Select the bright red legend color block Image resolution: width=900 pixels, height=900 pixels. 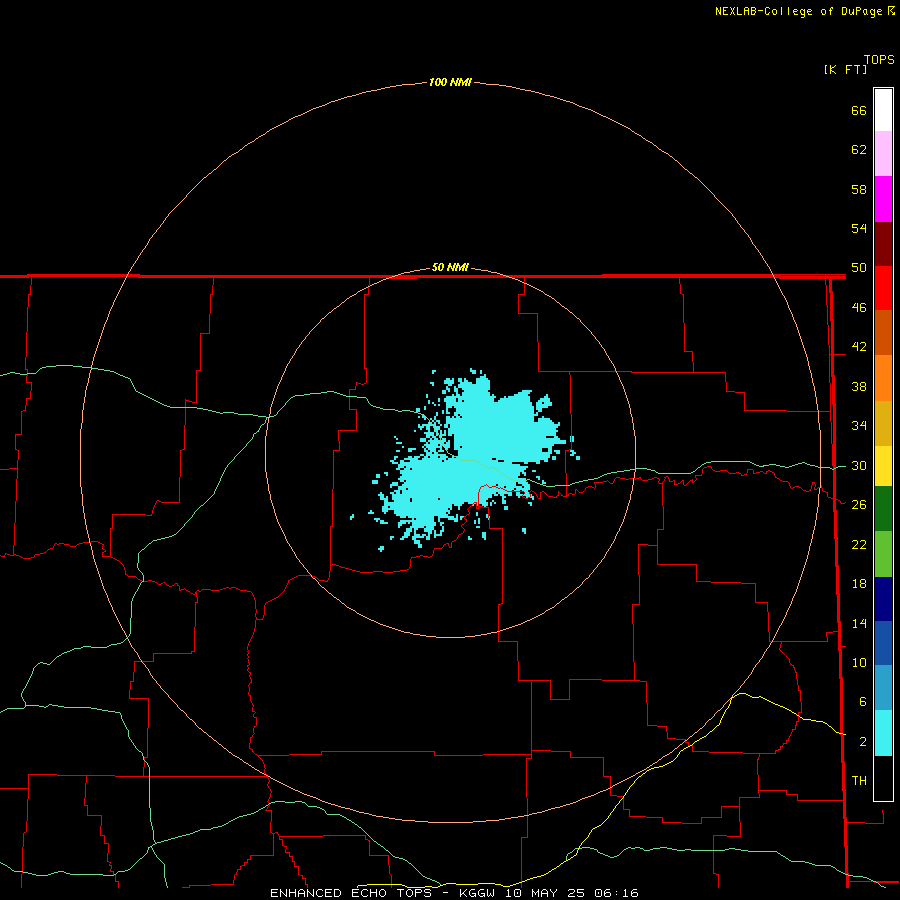(883, 288)
